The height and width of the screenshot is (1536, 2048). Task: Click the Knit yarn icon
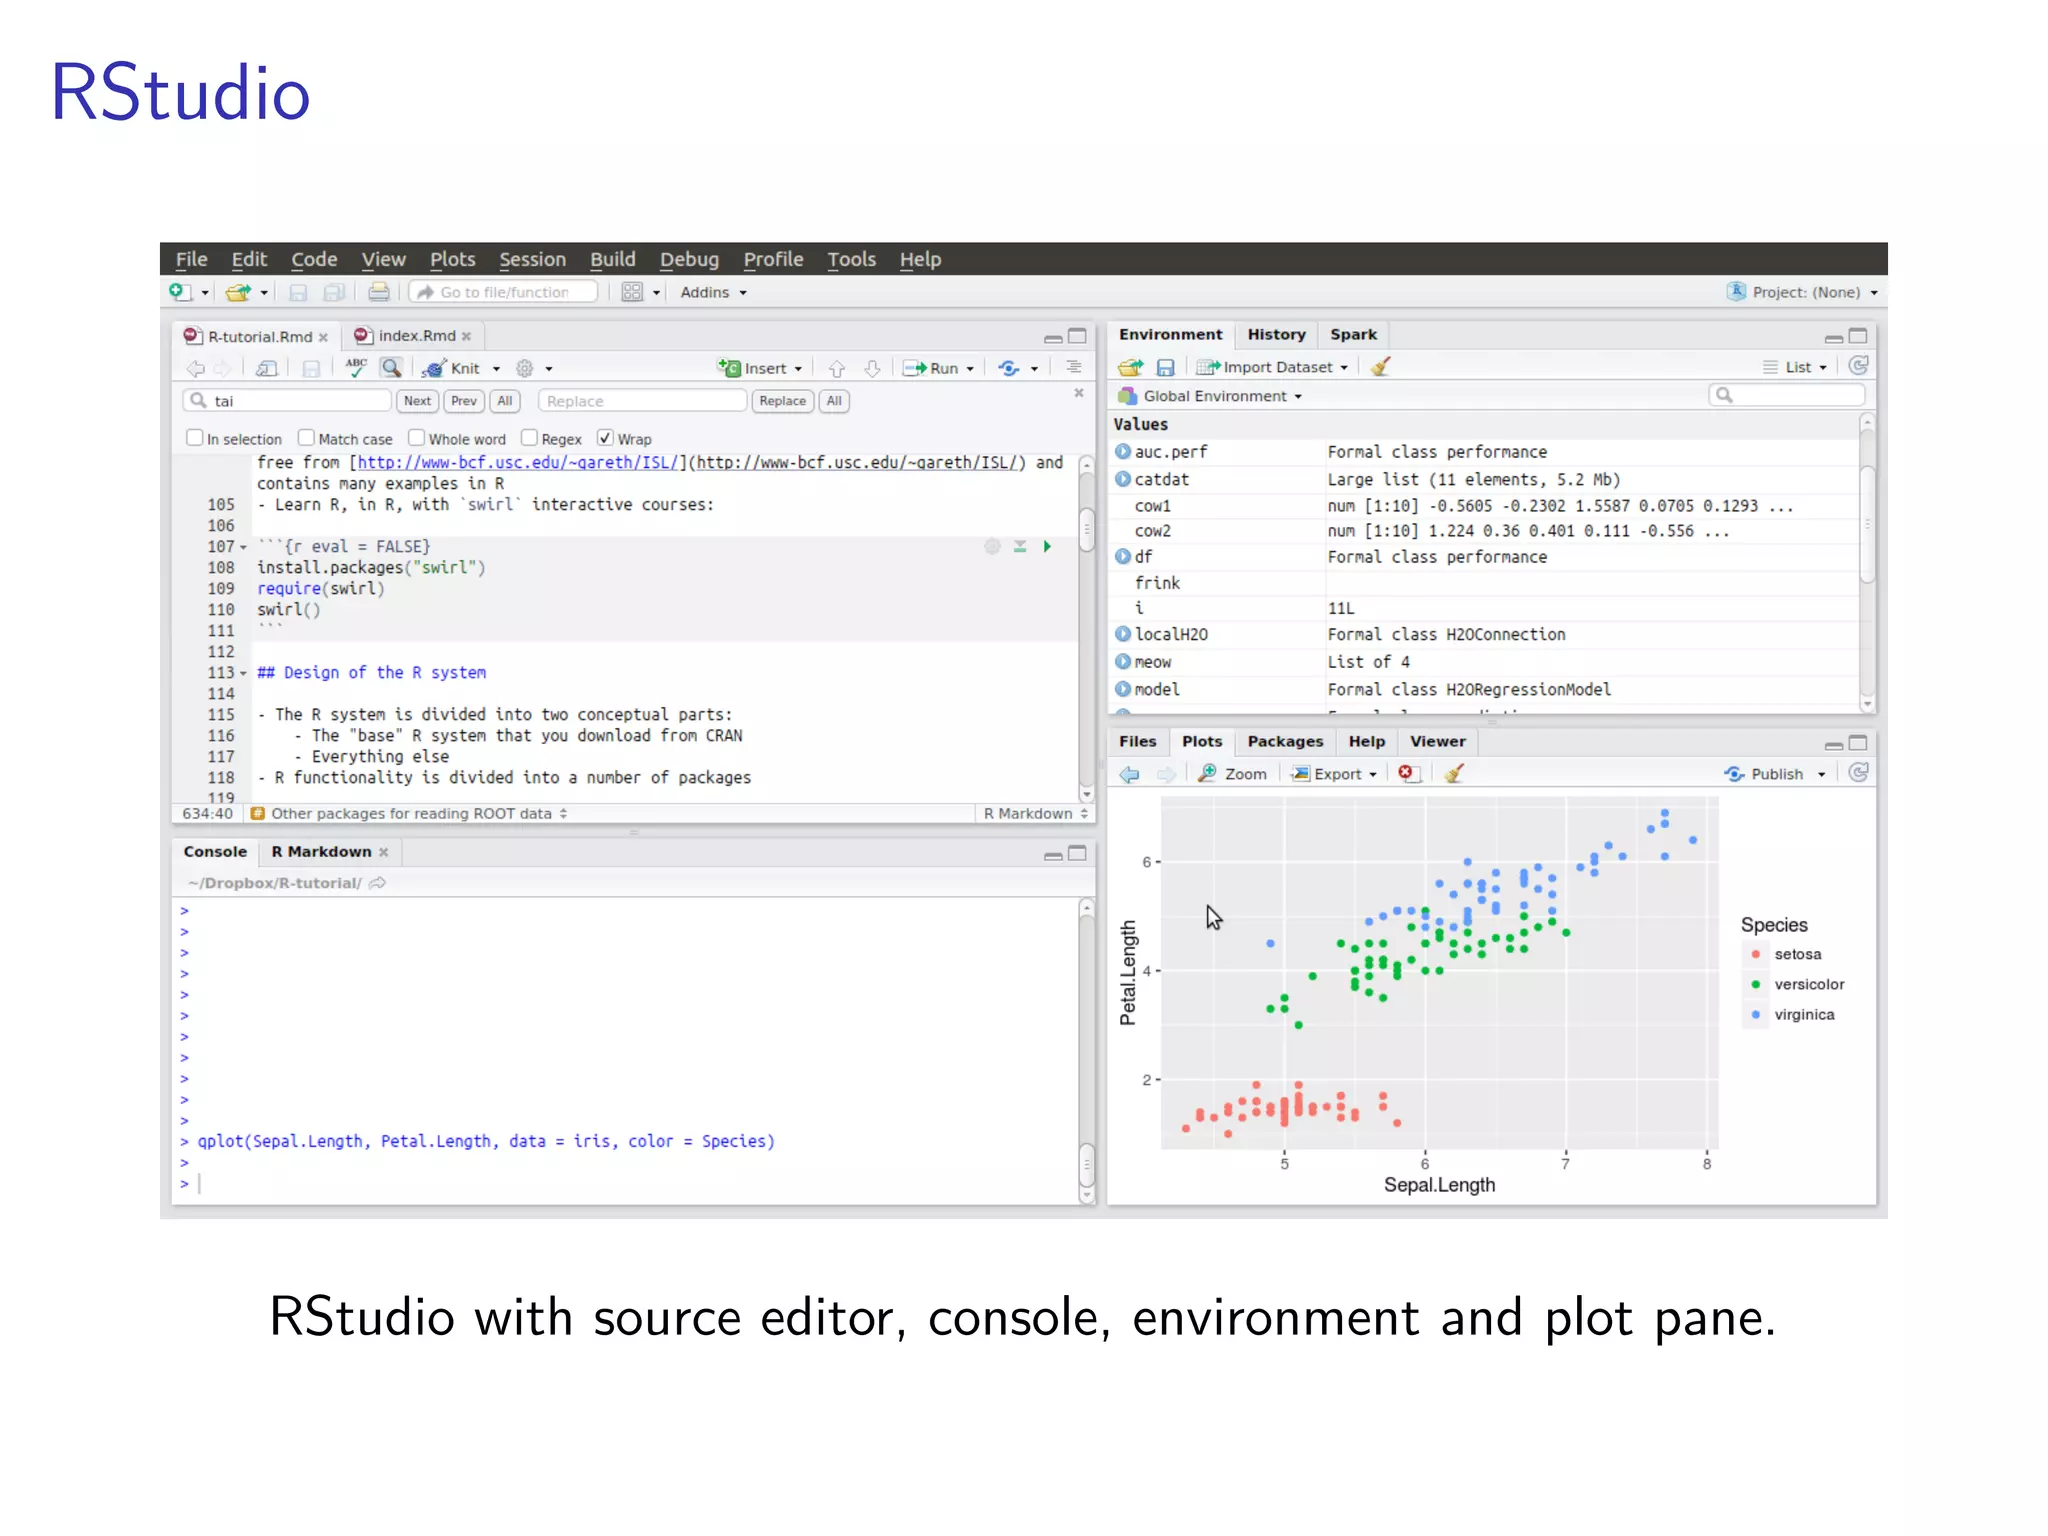434,368
